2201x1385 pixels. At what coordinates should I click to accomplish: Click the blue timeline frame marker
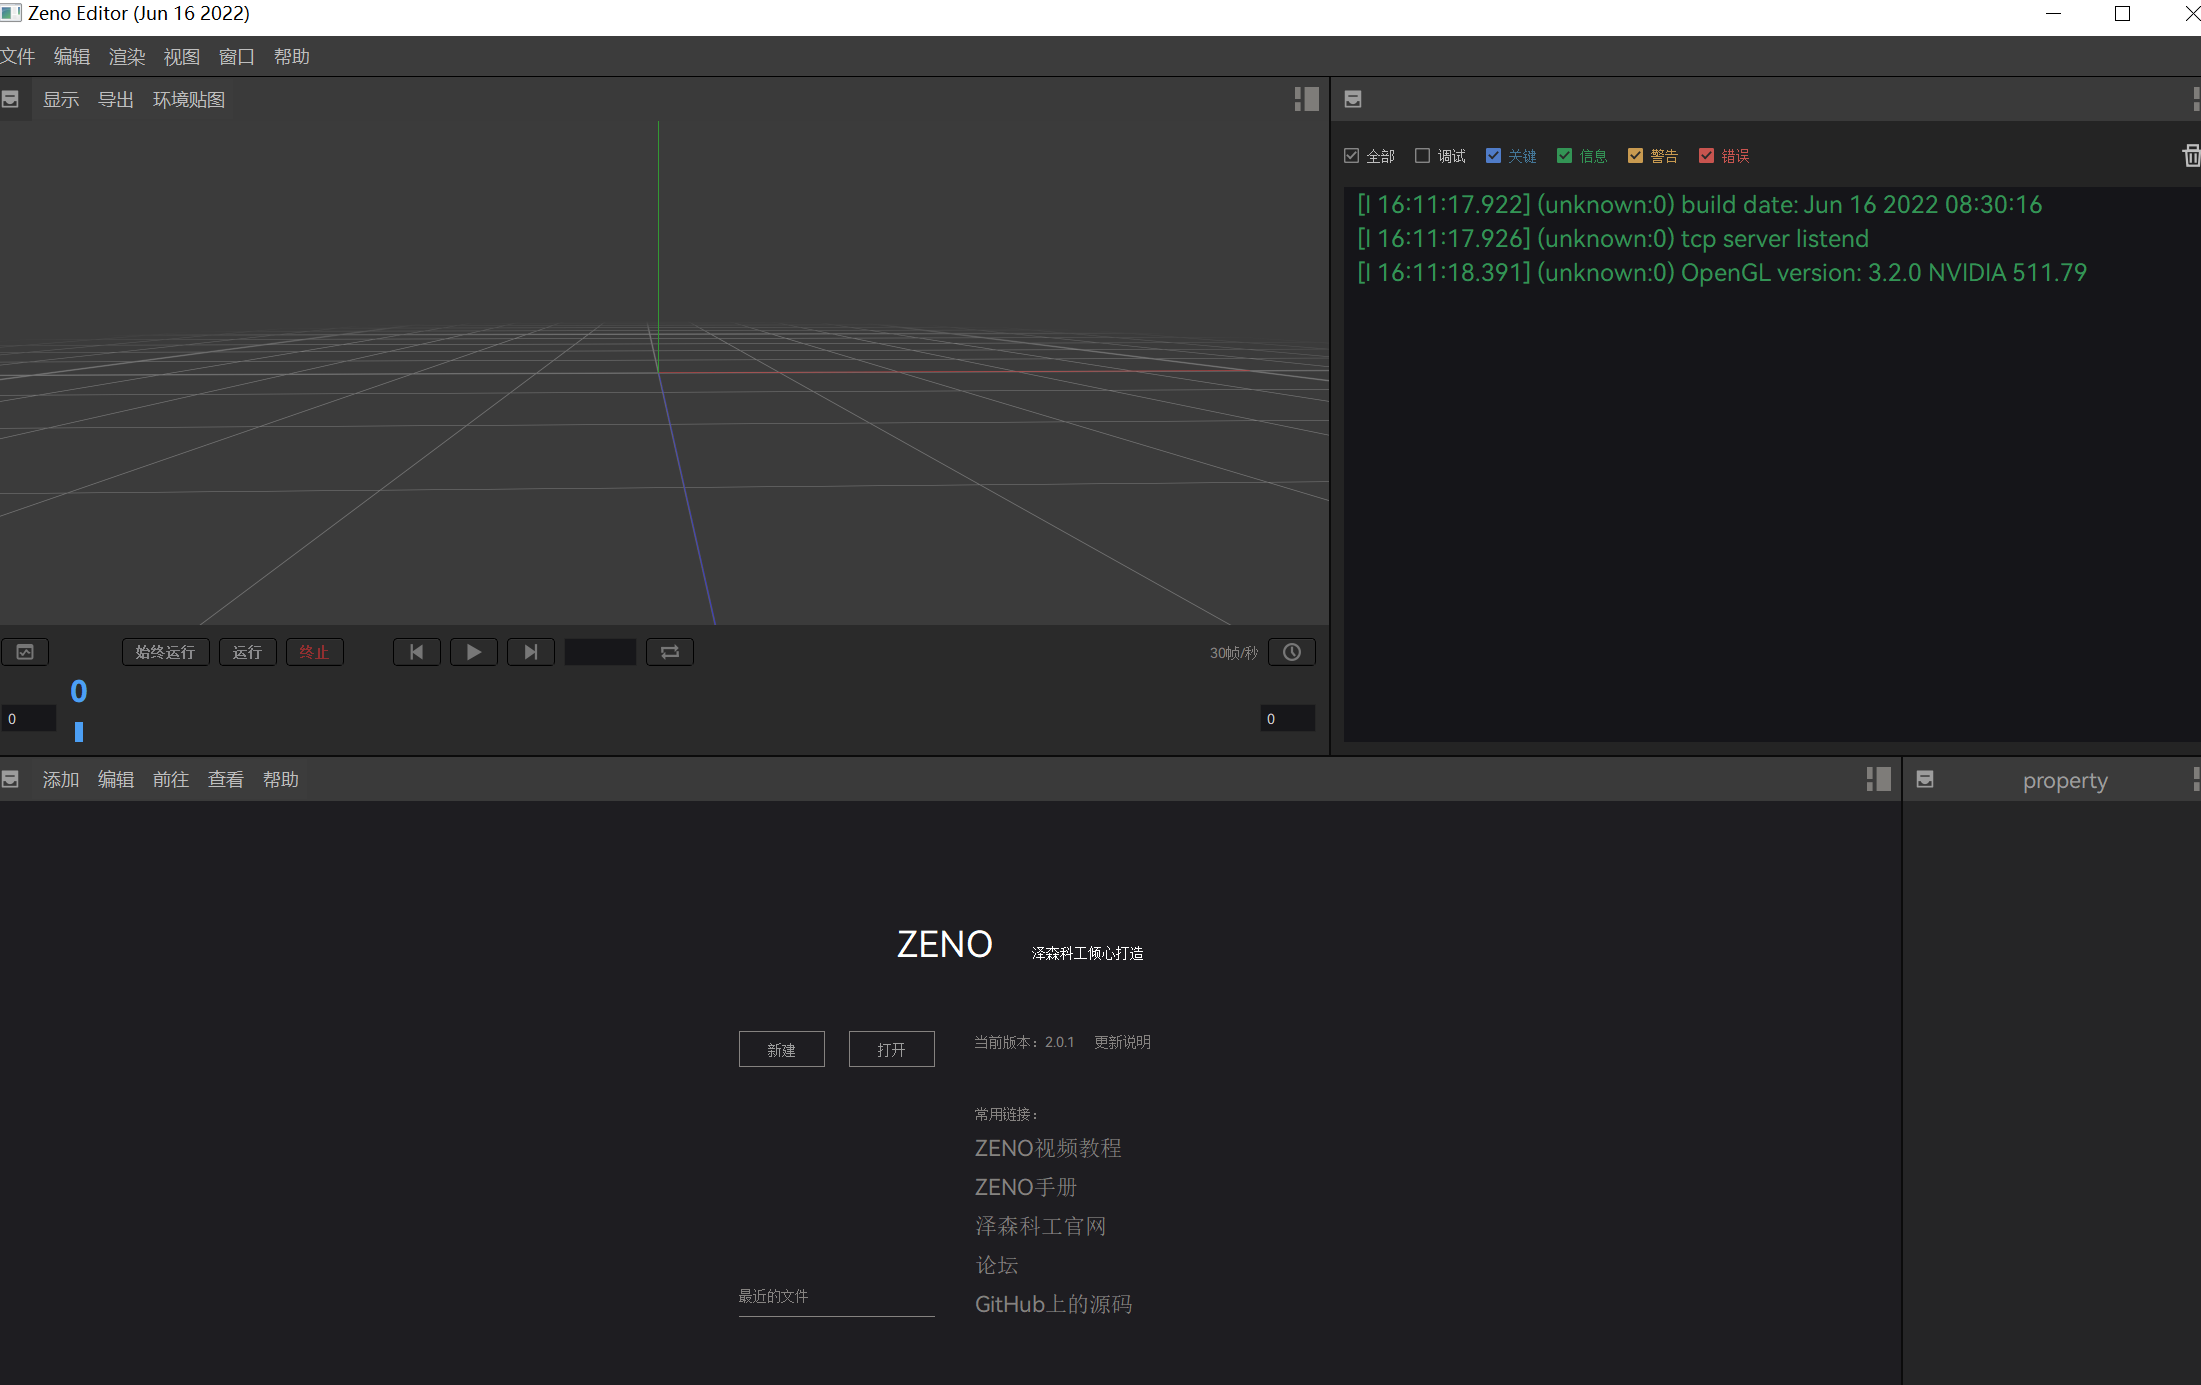coord(79,732)
